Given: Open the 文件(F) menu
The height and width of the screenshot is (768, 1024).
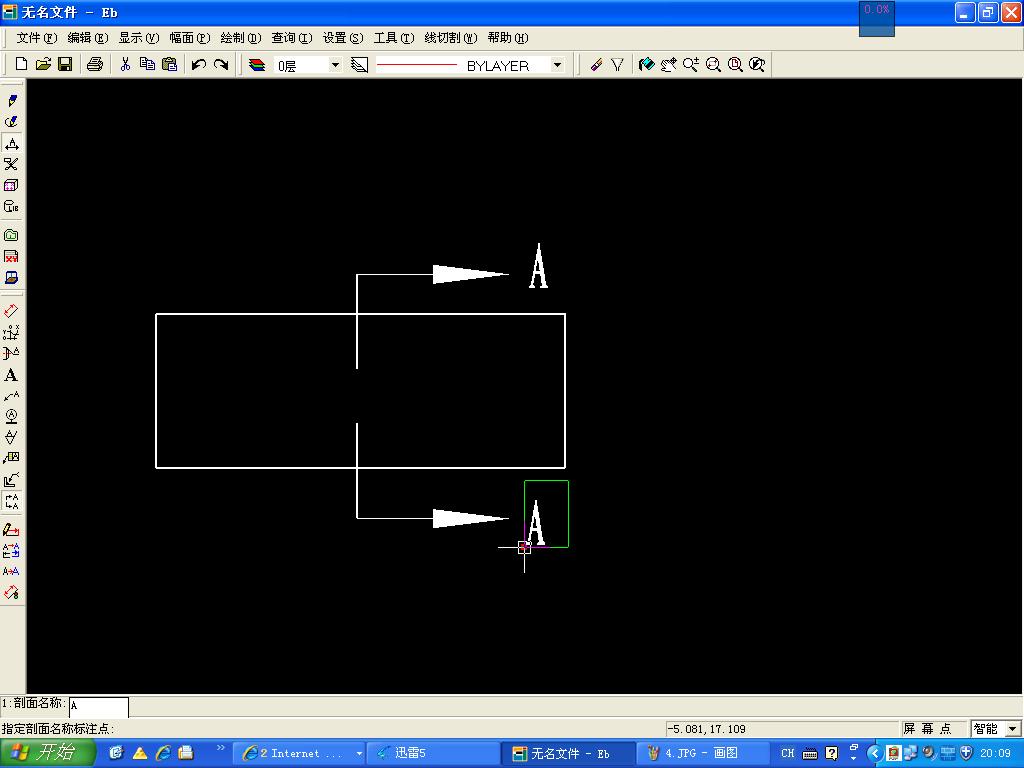Looking at the screenshot, I should tap(36, 38).
